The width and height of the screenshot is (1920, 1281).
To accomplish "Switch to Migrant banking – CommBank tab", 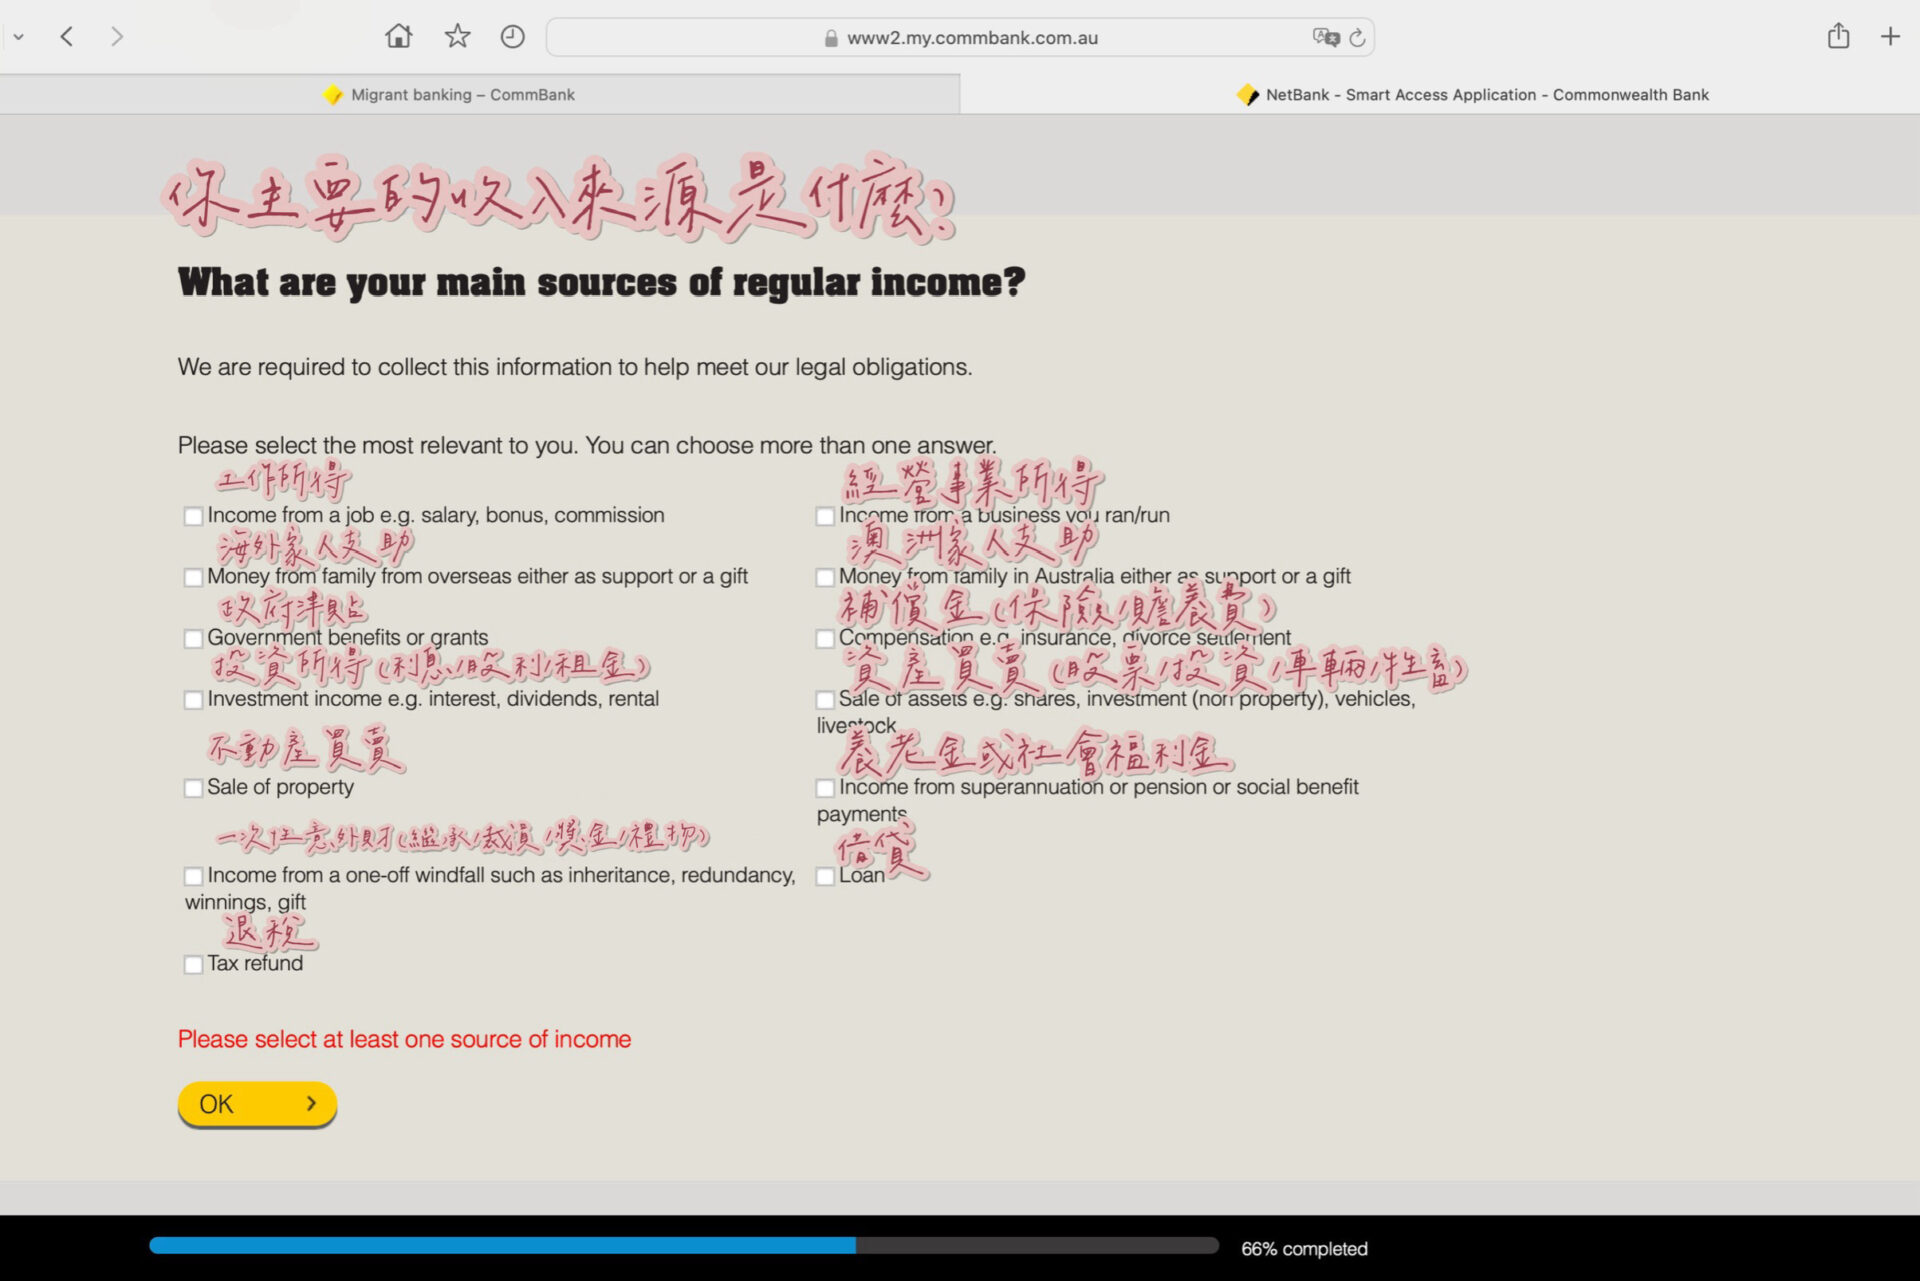I will pyautogui.click(x=462, y=95).
